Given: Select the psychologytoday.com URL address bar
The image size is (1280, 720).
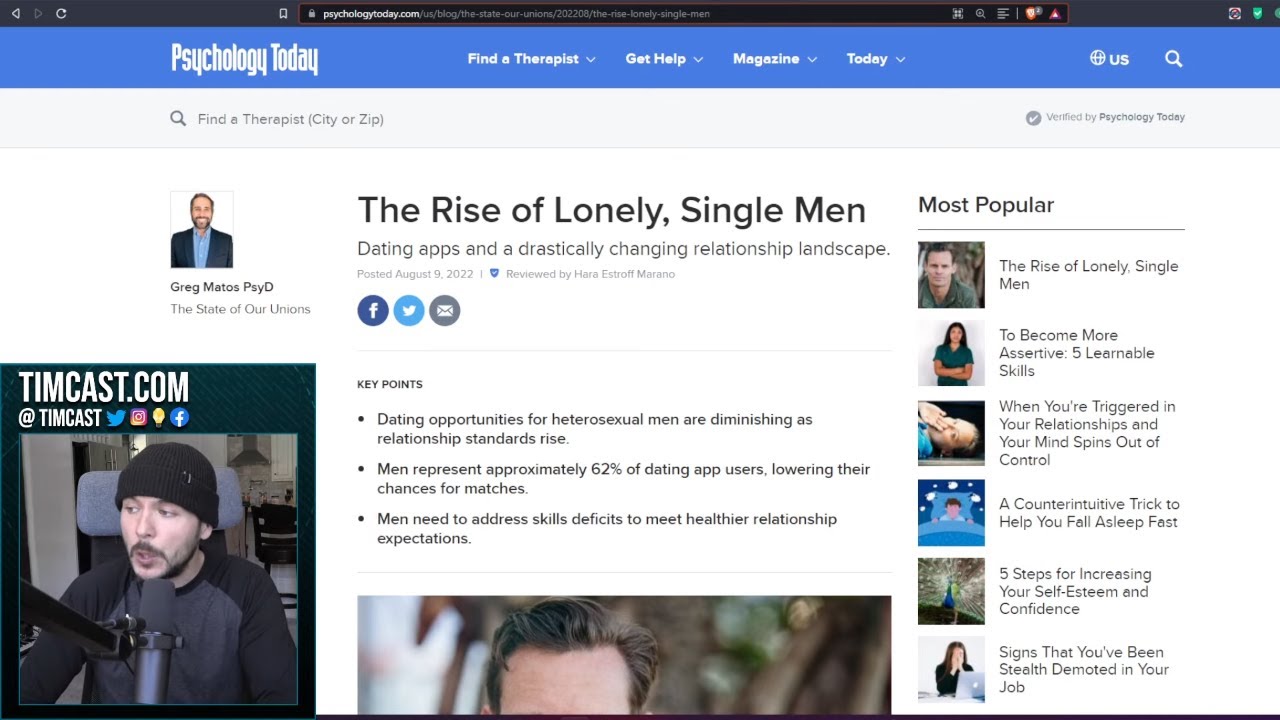Looking at the screenshot, I should click(516, 13).
